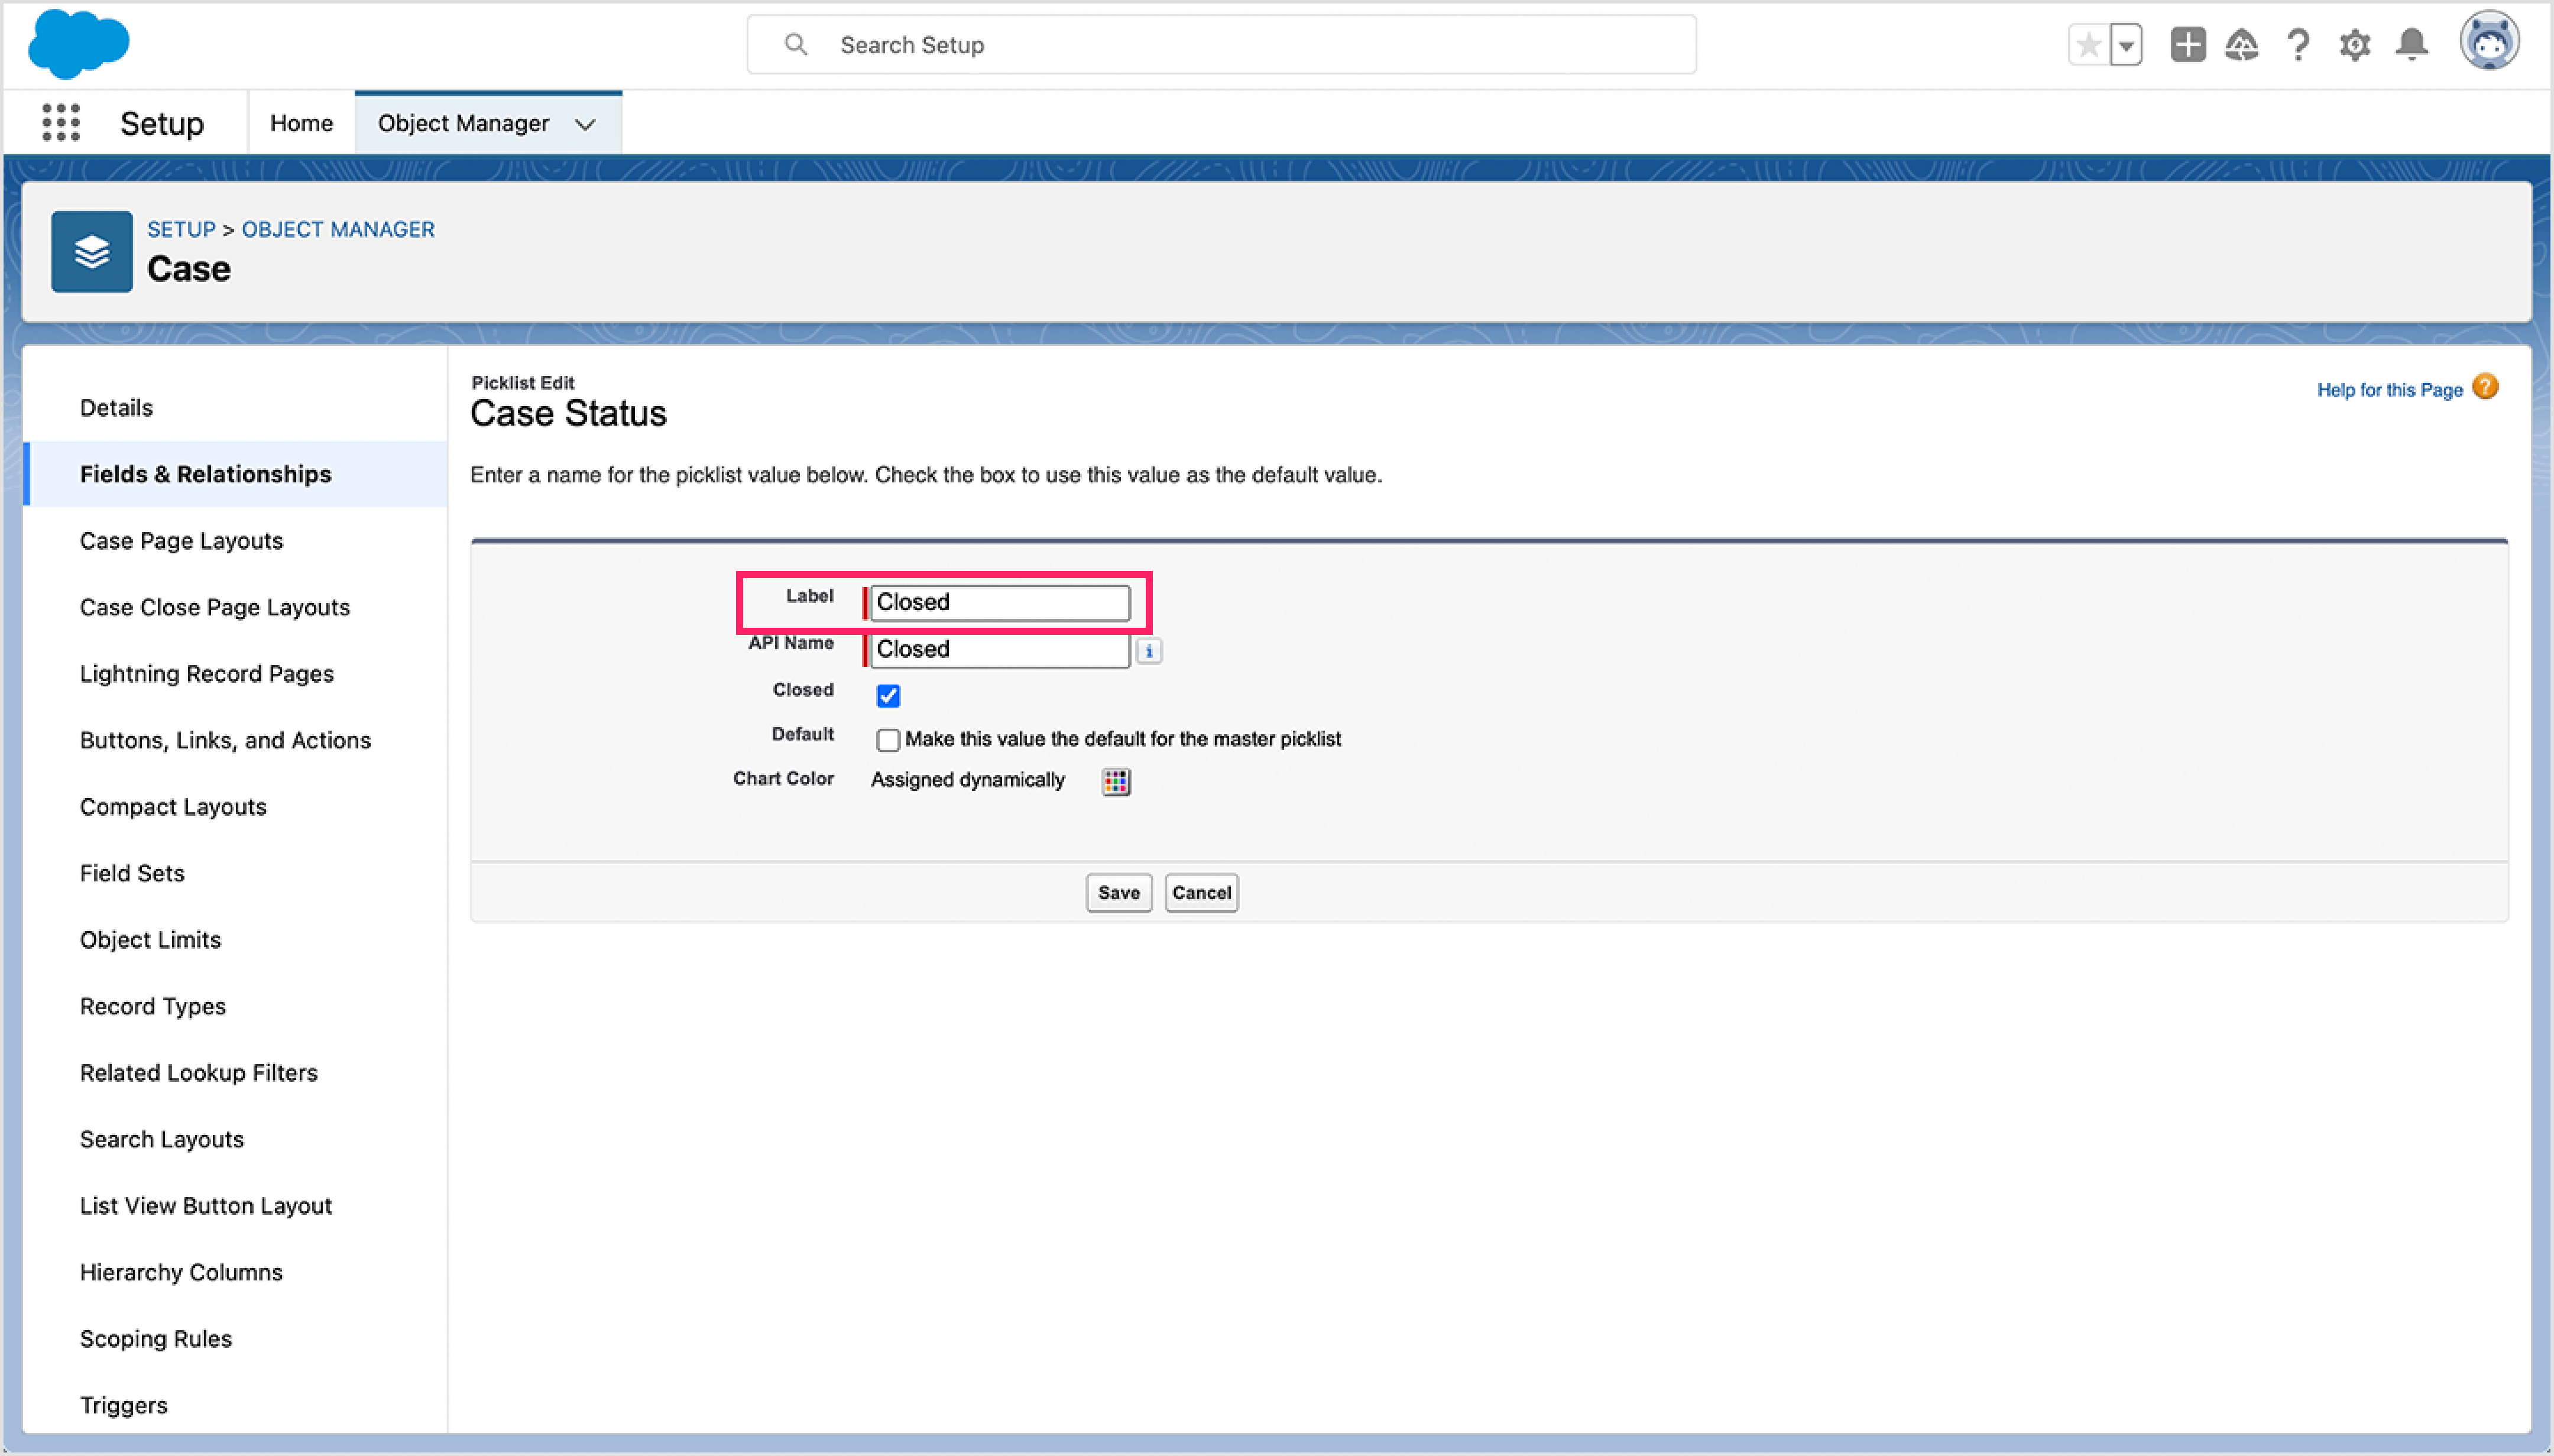Click the info icon beside API Name field
Viewport: 2554px width, 1456px height.
click(1149, 650)
